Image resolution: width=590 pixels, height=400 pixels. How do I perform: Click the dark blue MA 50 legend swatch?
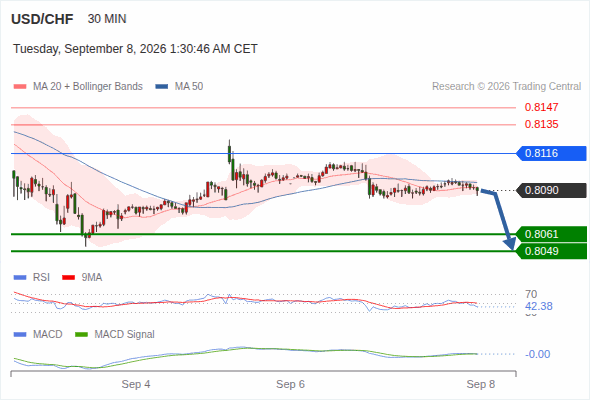(162, 87)
